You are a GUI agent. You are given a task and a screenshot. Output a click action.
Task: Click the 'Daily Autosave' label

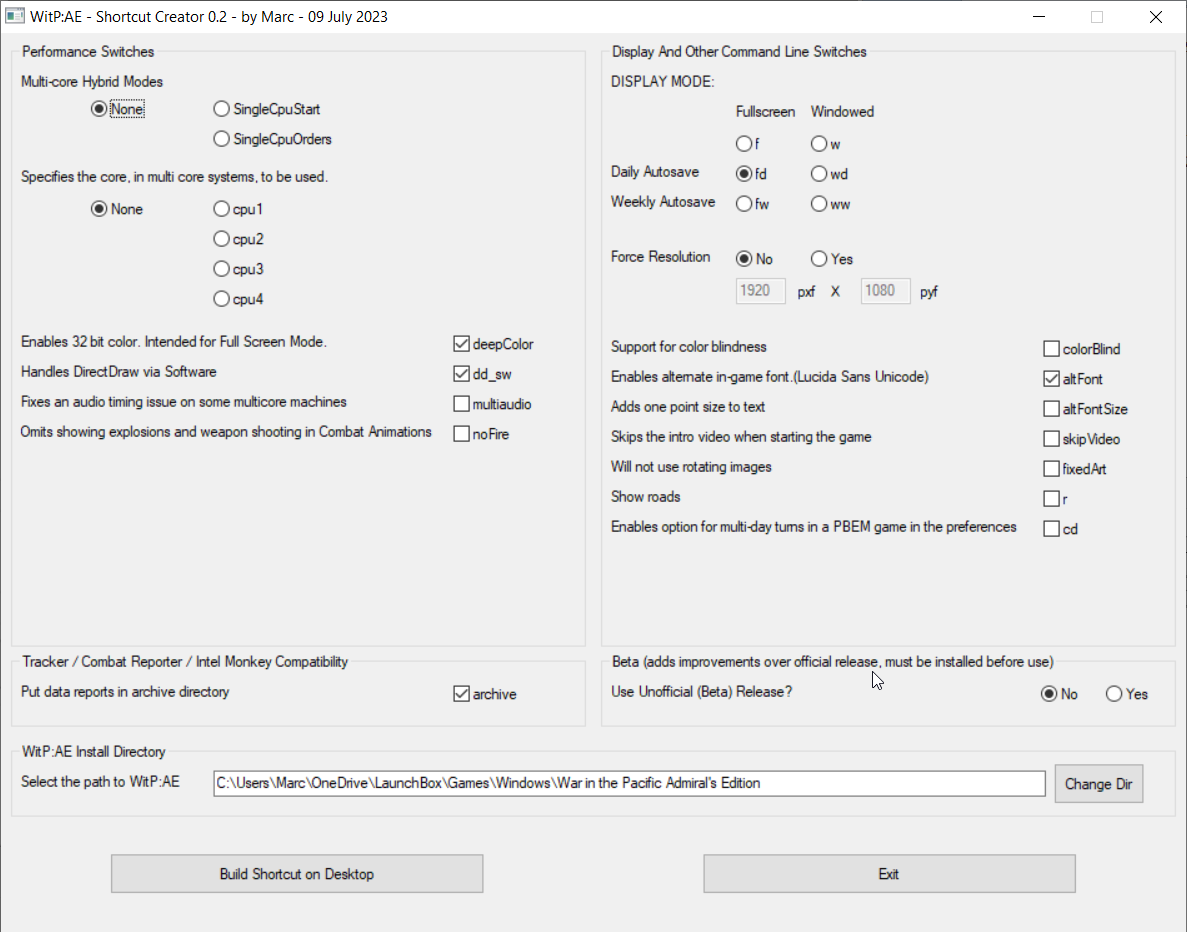(655, 172)
